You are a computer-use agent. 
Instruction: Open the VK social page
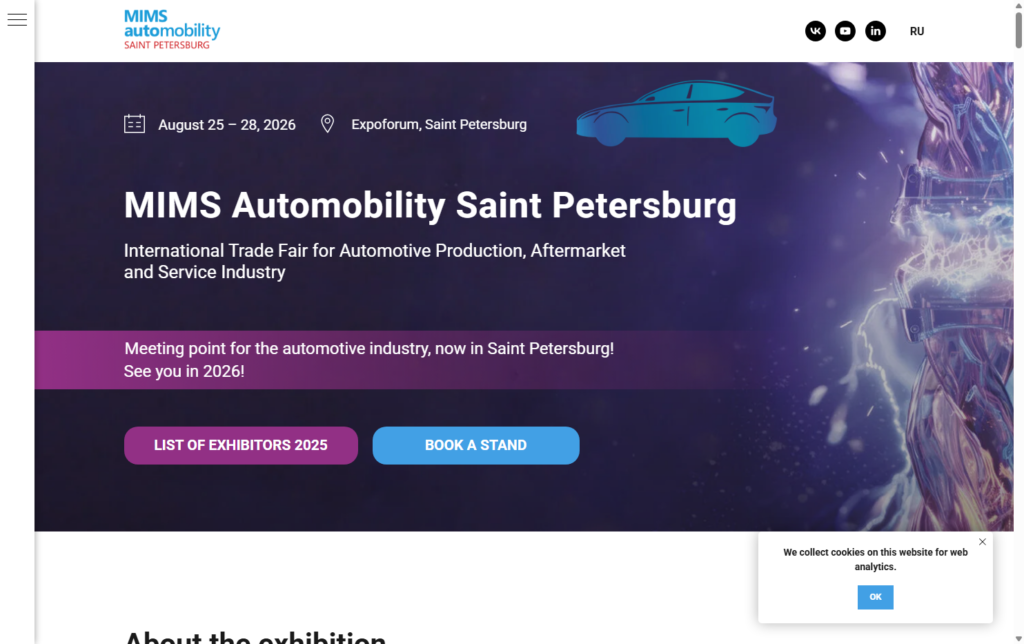click(815, 31)
